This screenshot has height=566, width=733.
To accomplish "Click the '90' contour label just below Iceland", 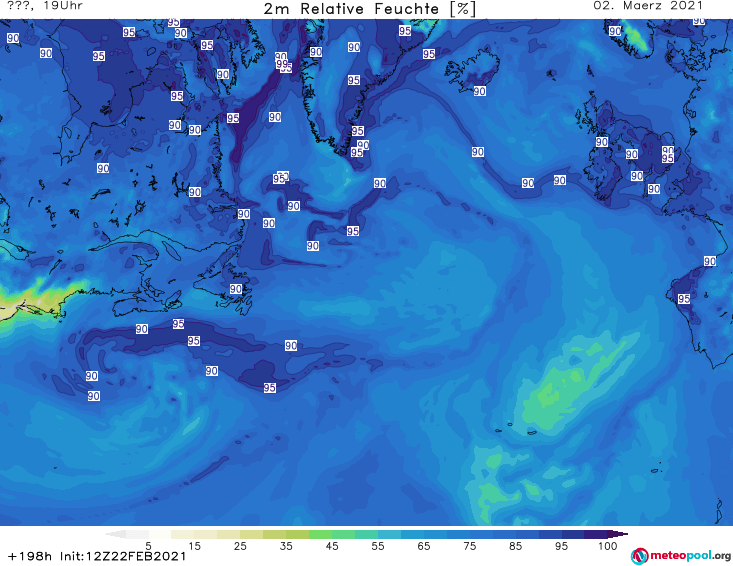I will pos(480,91).
